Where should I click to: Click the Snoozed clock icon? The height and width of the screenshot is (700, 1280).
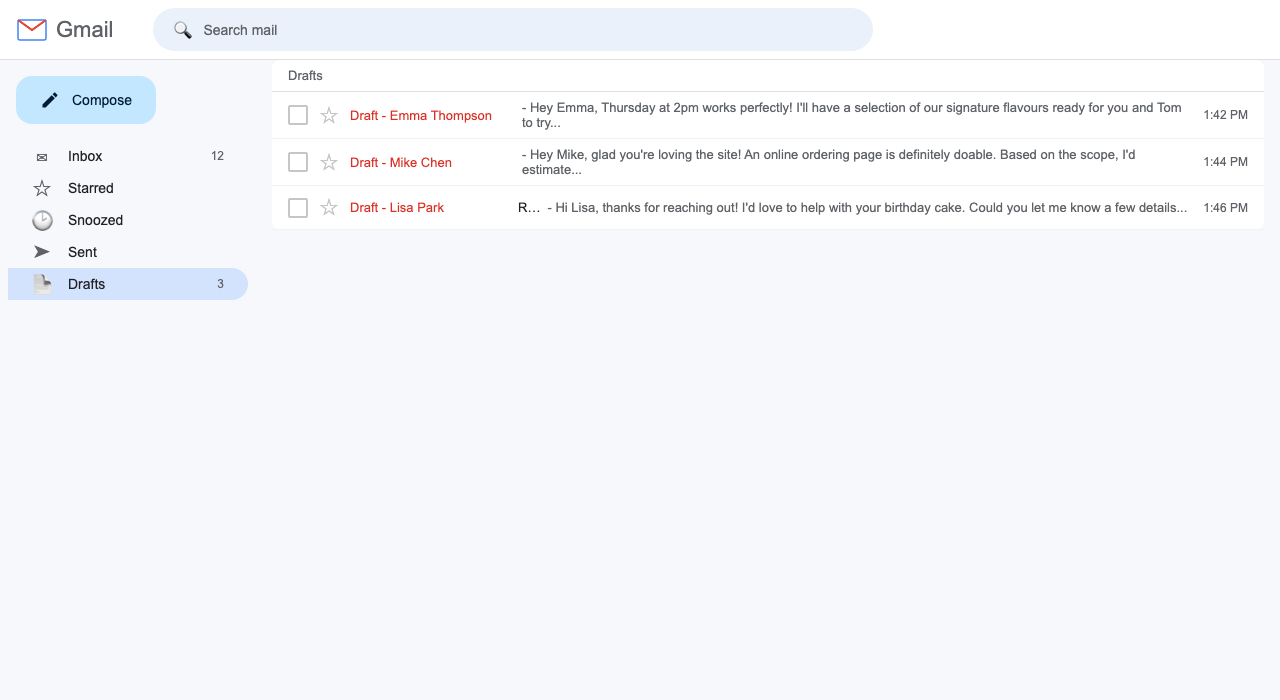pos(42,220)
